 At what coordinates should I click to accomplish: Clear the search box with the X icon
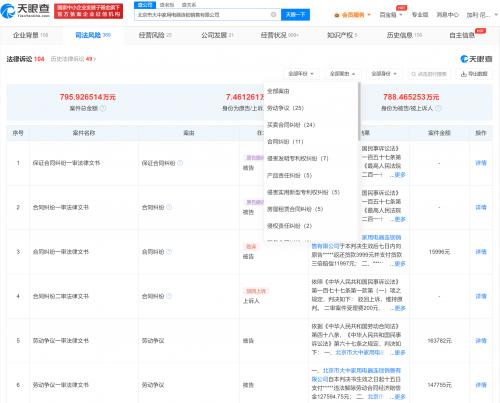273,14
